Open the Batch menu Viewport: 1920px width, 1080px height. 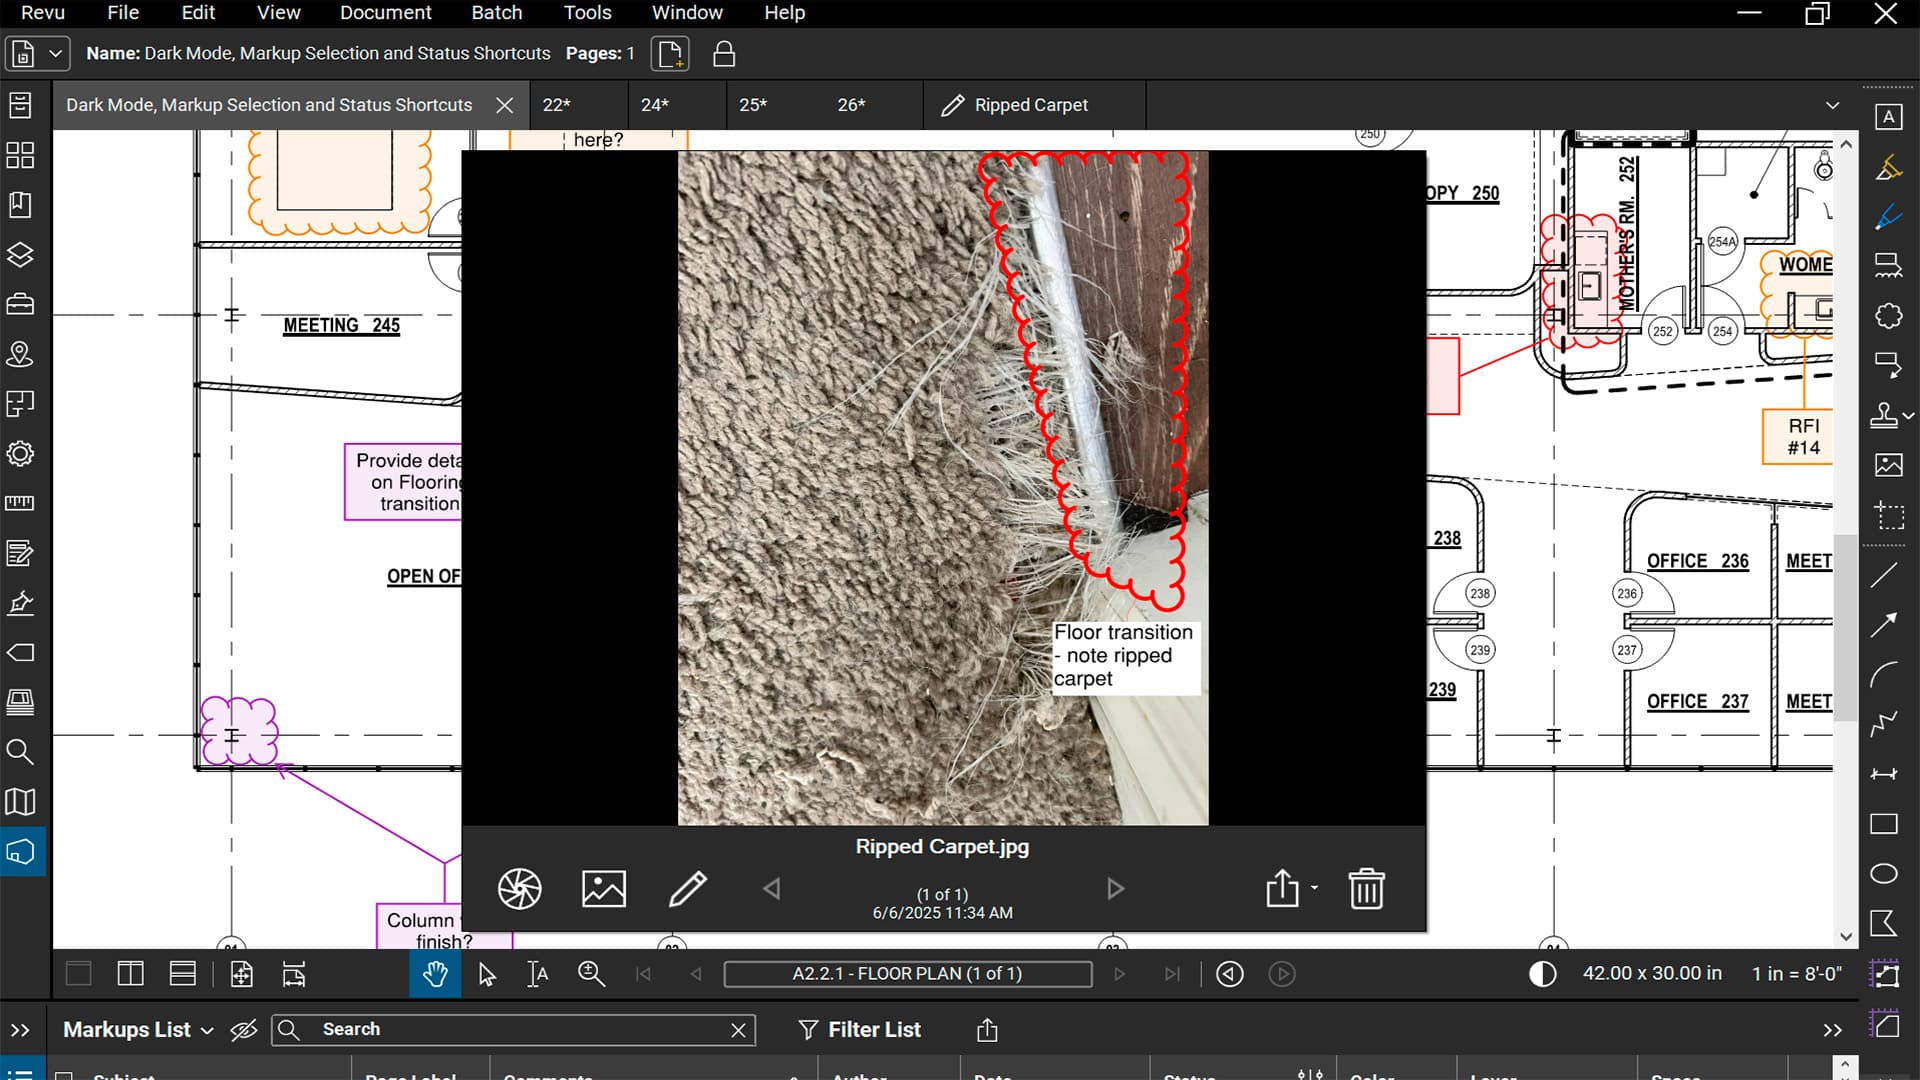[496, 13]
